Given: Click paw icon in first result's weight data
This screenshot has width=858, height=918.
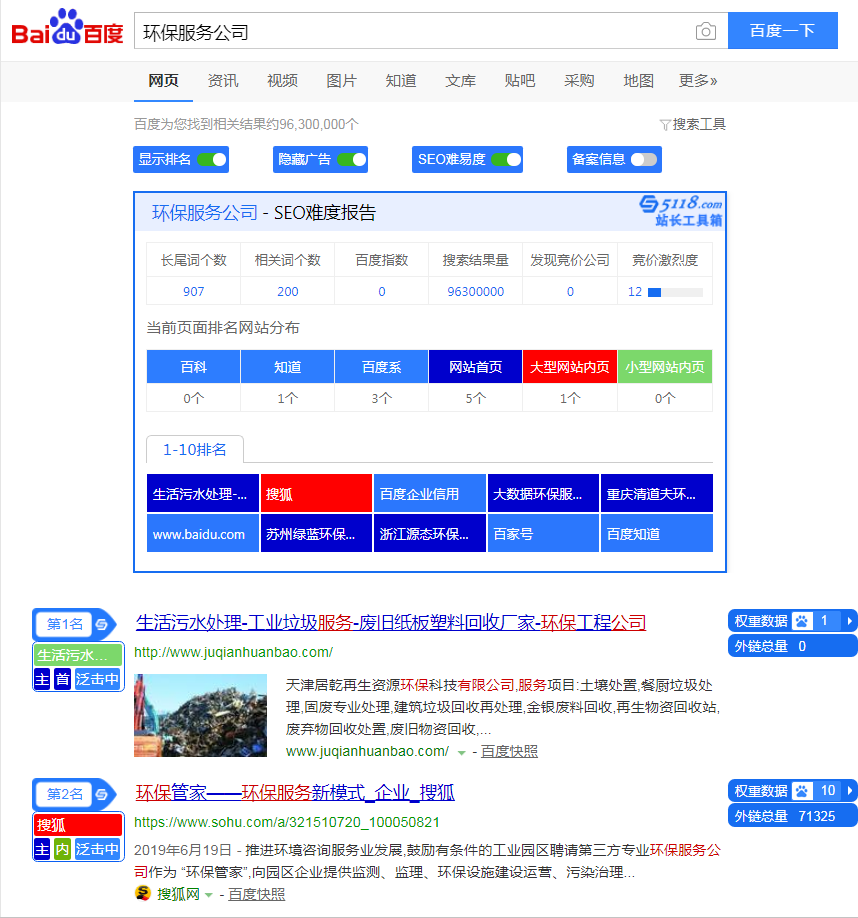Looking at the screenshot, I should point(802,621).
